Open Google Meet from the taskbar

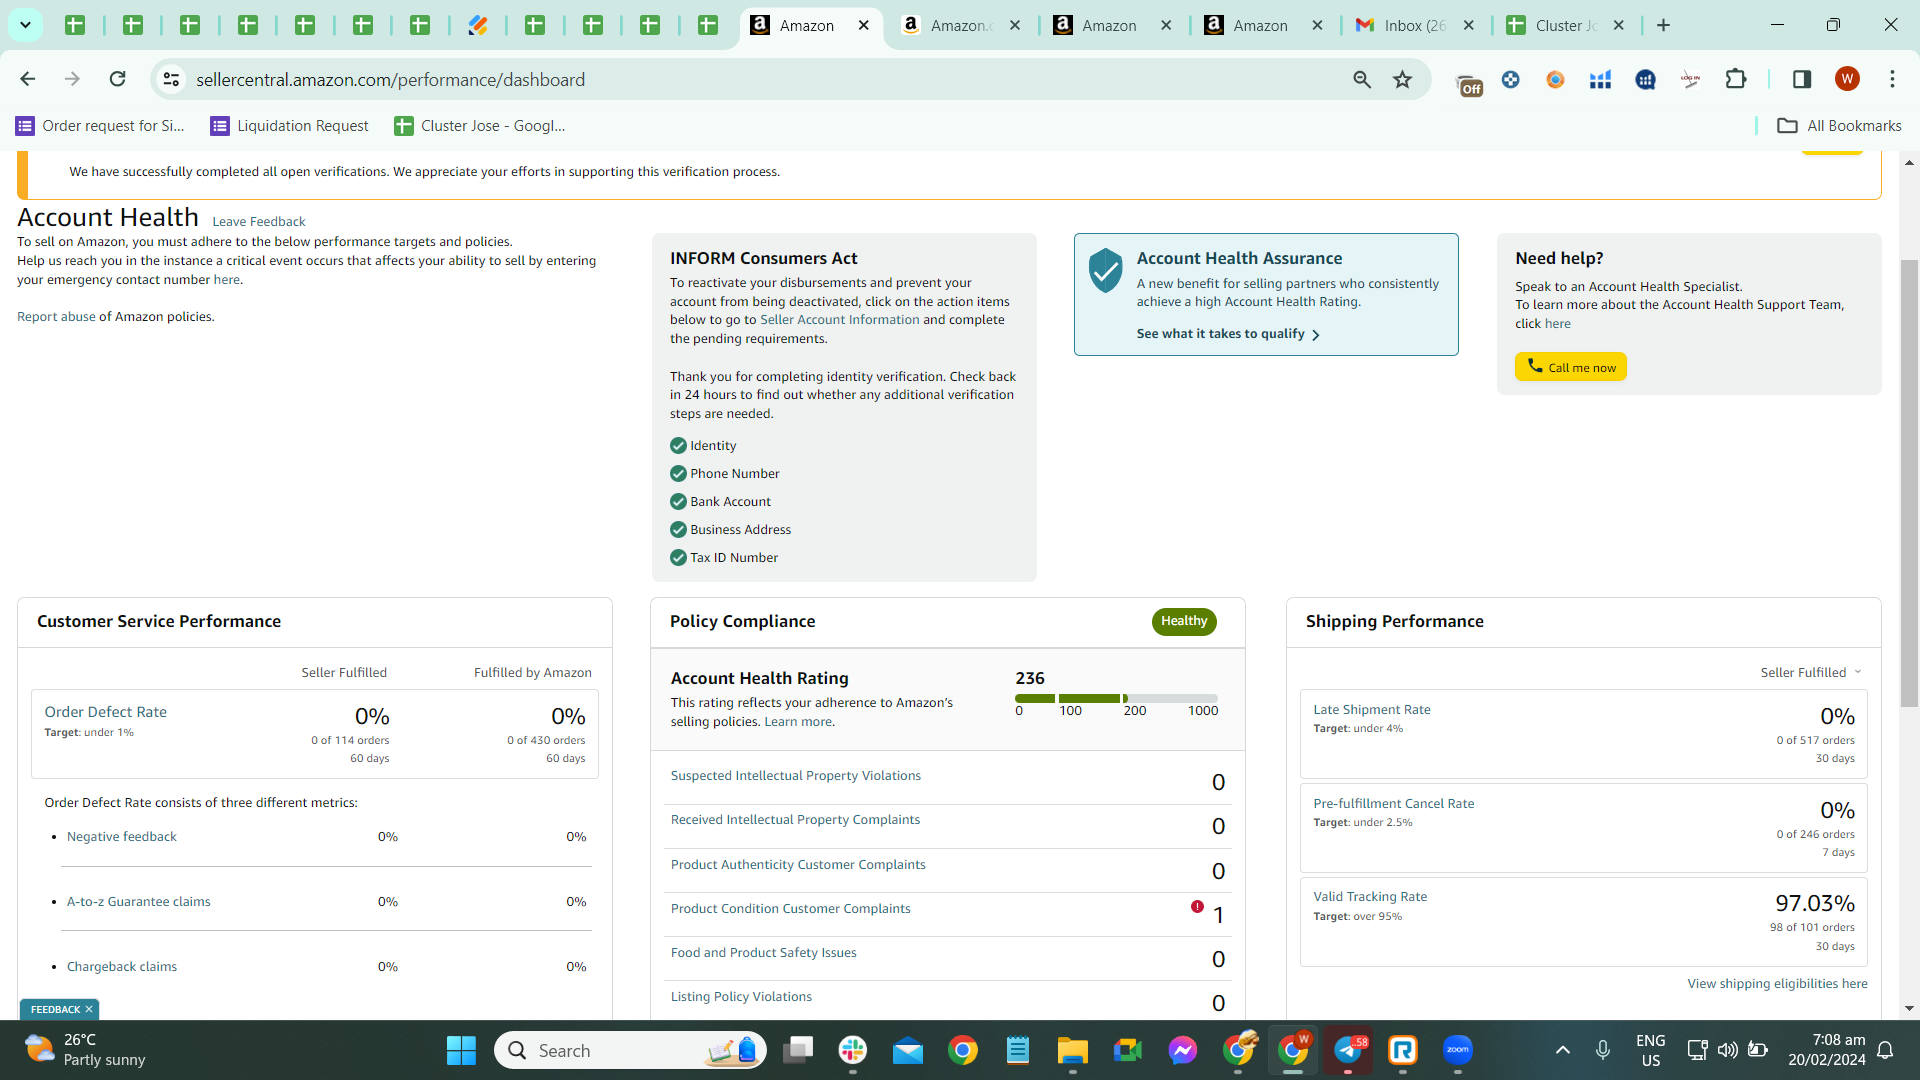[x=1128, y=1050]
